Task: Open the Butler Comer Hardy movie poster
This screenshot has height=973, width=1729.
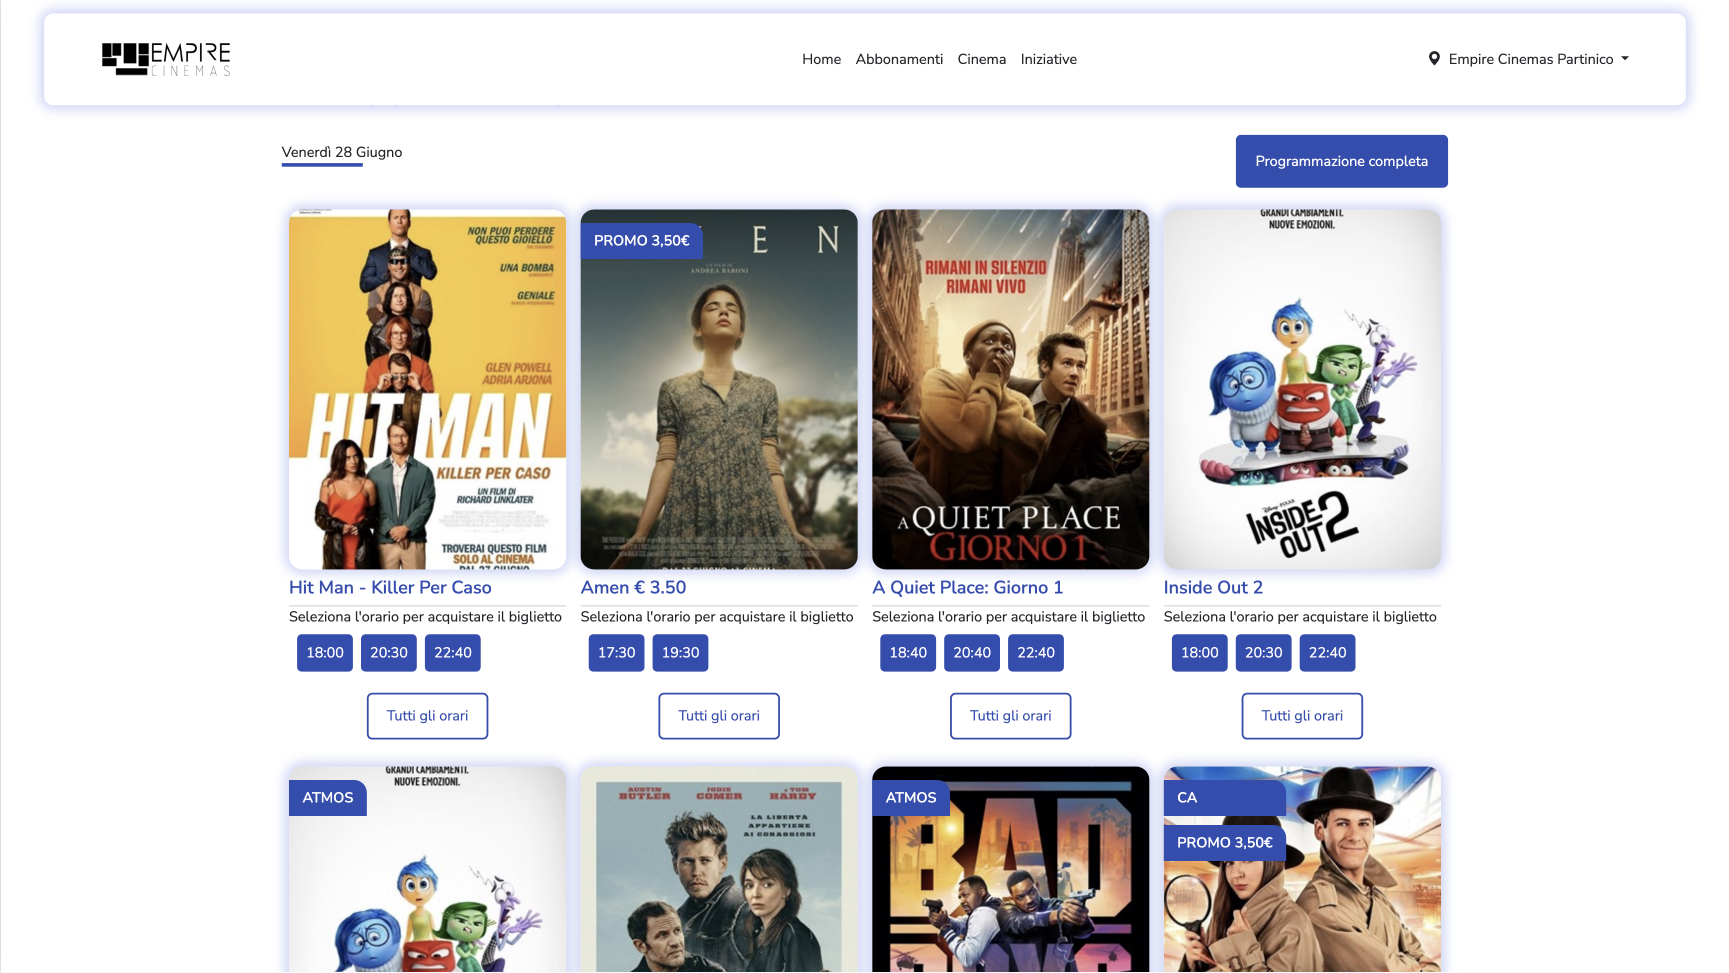Action: (719, 869)
